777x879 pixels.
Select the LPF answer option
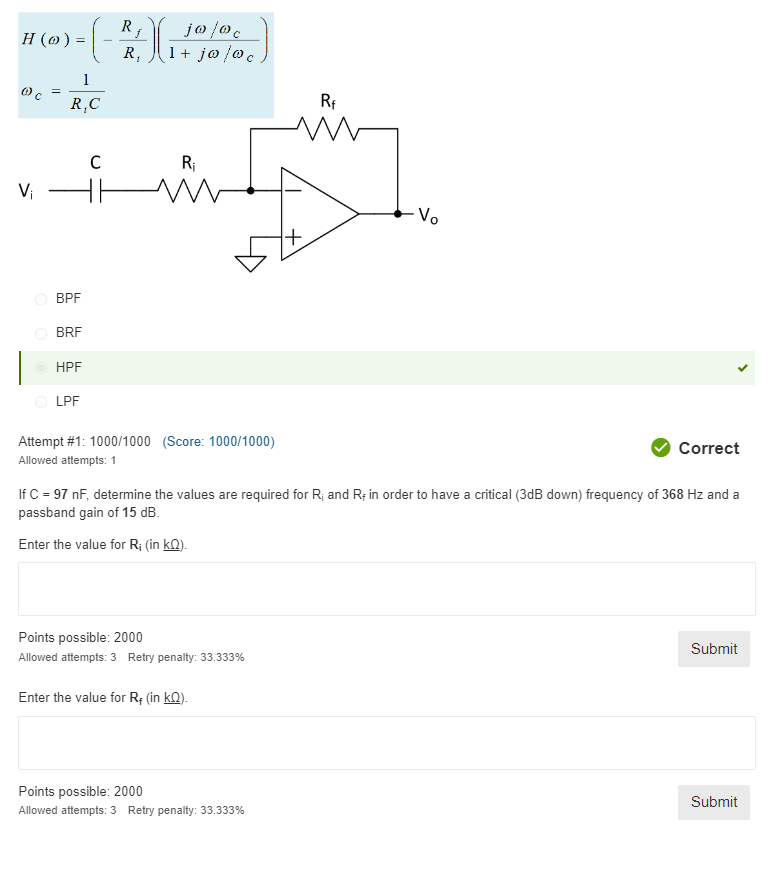41,401
